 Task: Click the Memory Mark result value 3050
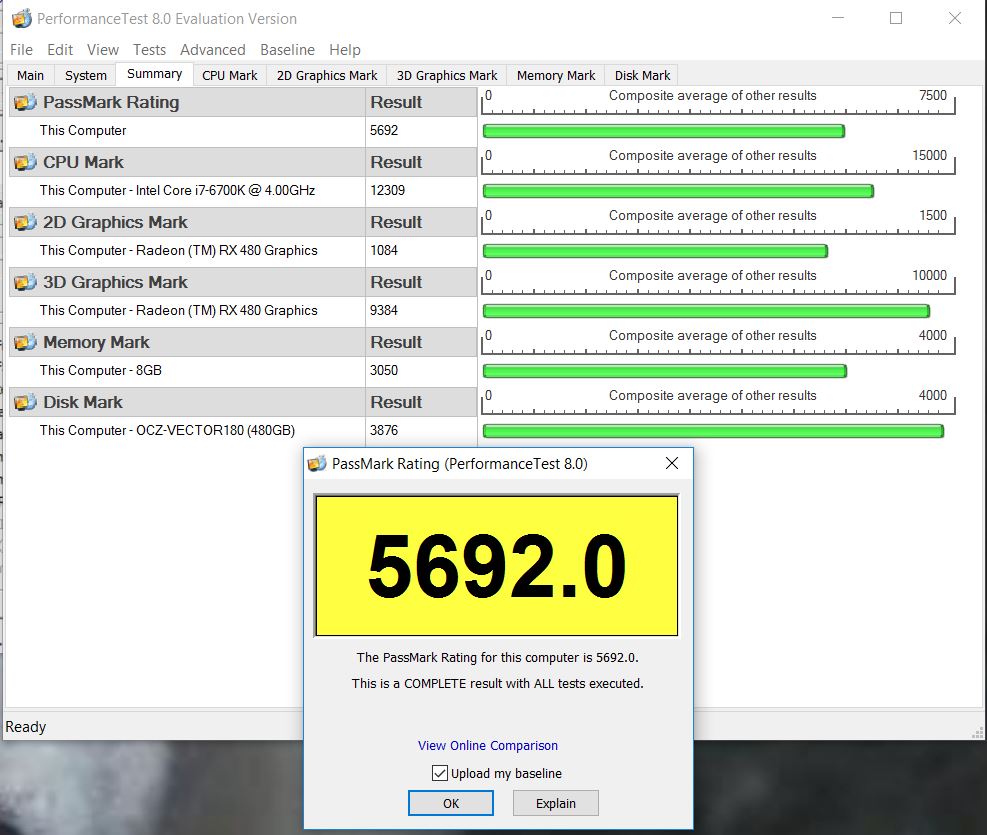coord(384,371)
